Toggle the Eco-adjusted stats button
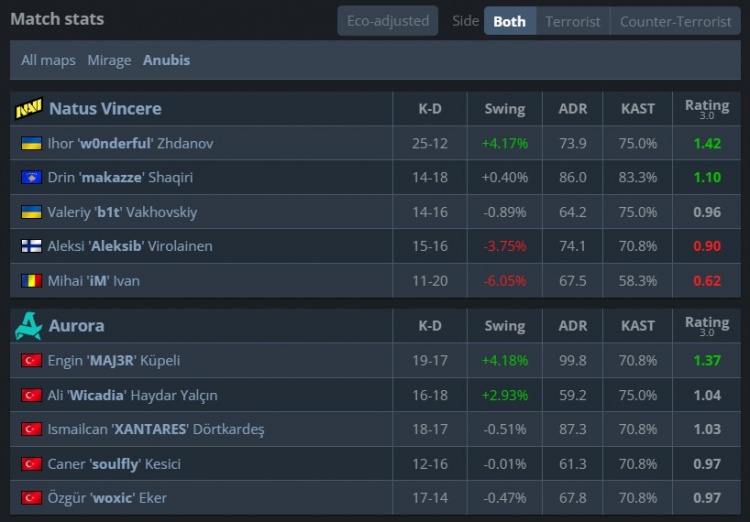The image size is (750, 522). pyautogui.click(x=387, y=21)
